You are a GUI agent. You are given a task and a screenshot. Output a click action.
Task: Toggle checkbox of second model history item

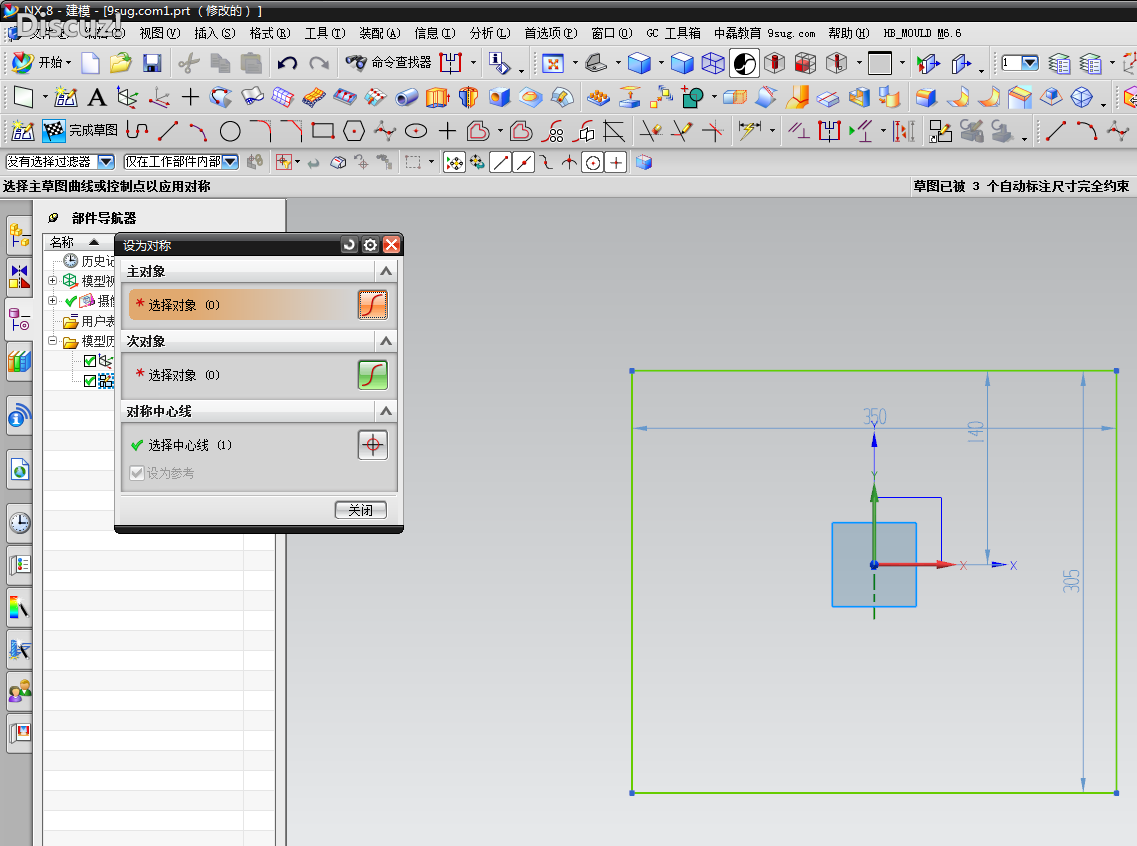pyautogui.click(x=90, y=381)
